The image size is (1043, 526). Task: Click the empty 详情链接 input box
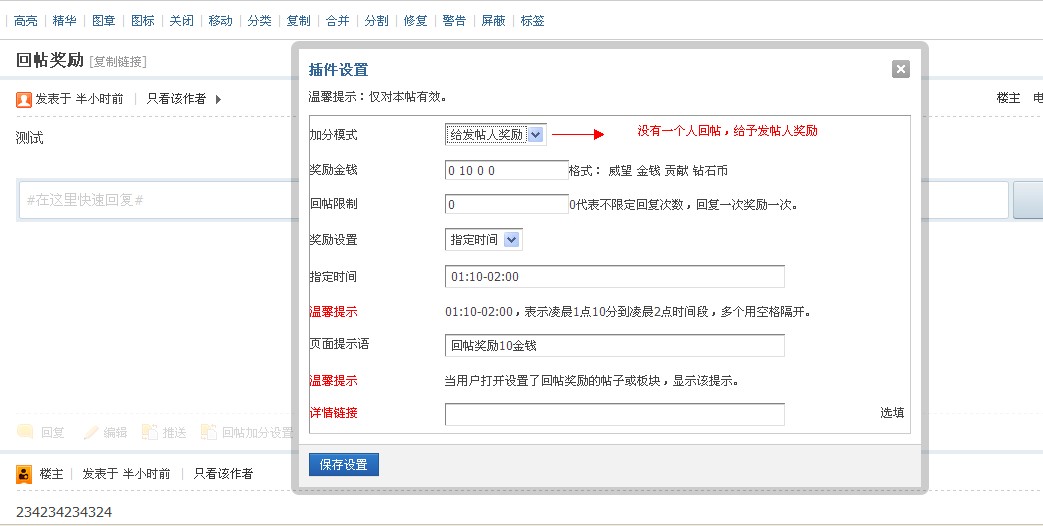pyautogui.click(x=614, y=414)
